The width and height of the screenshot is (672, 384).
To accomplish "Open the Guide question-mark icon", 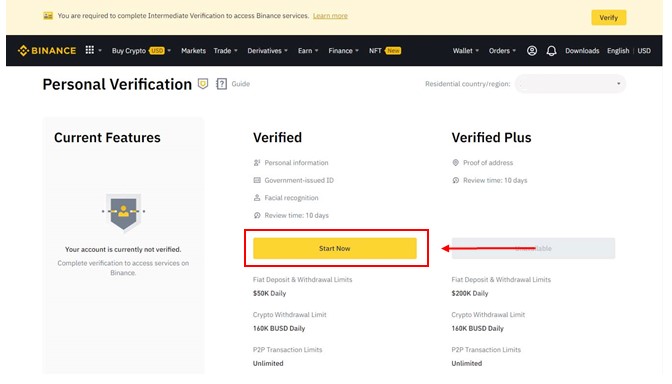I will pyautogui.click(x=221, y=84).
